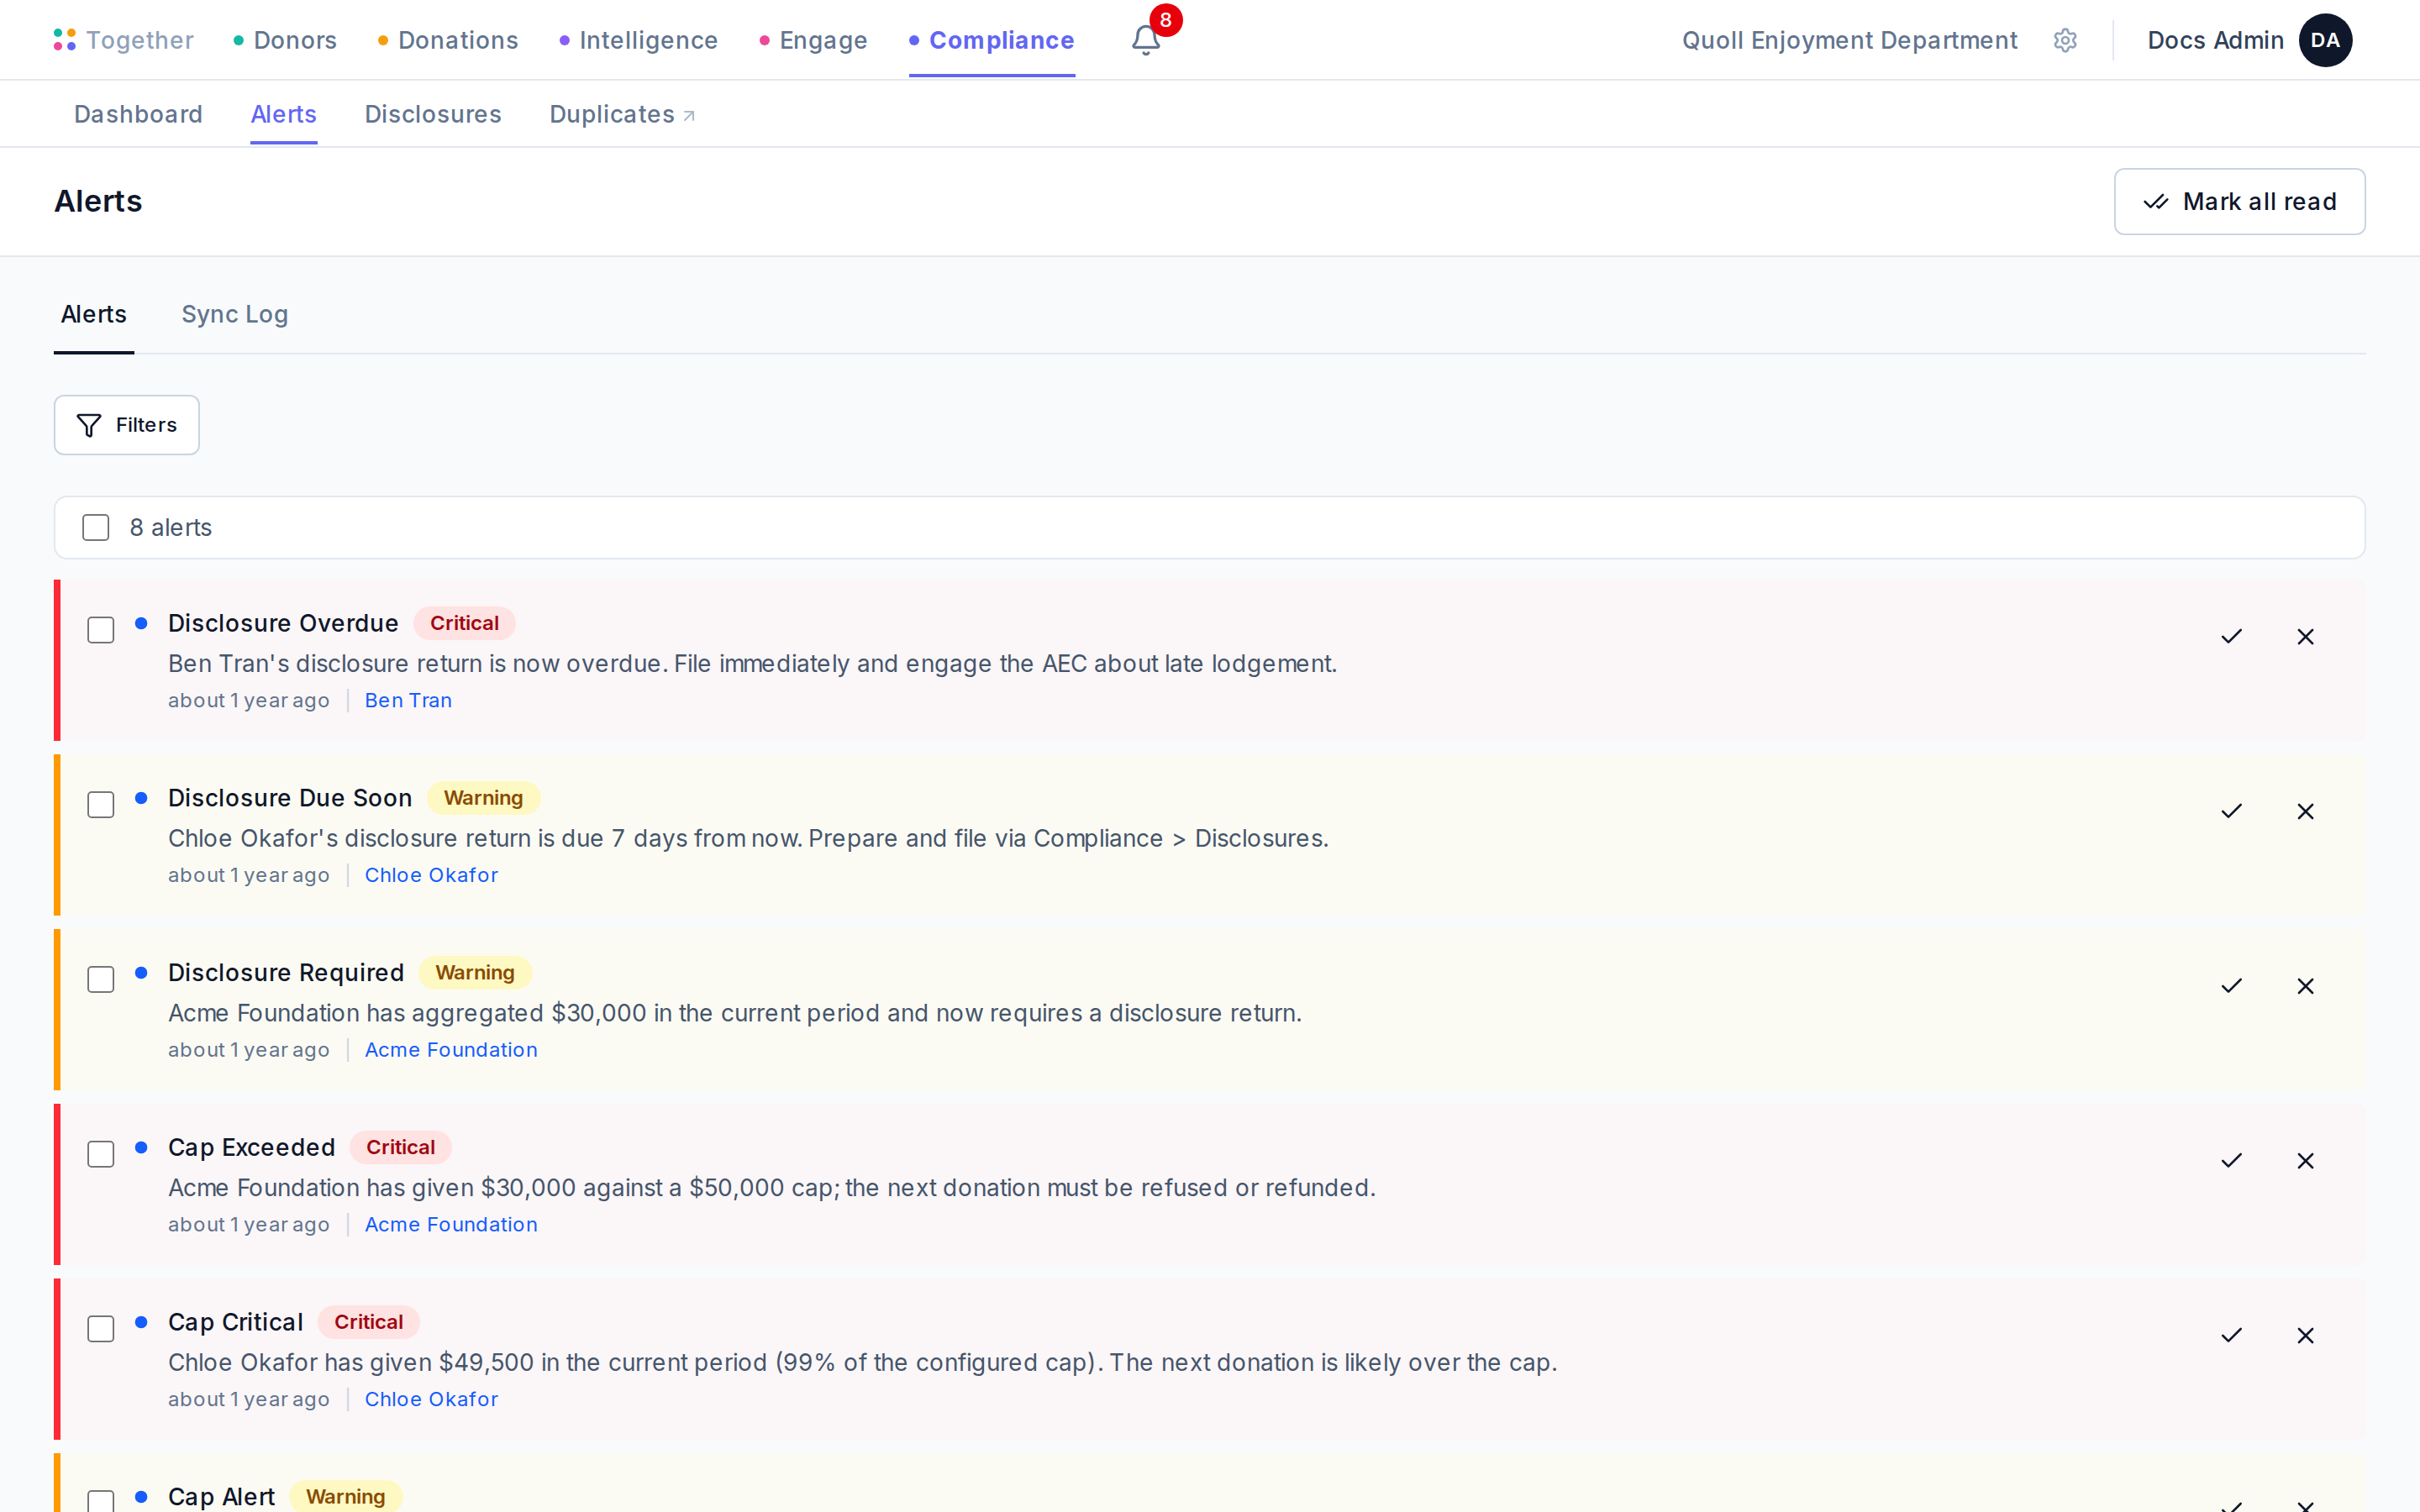Dismiss the Cap Exceeded alert
The width and height of the screenshot is (2420, 1512).
click(x=2305, y=1161)
